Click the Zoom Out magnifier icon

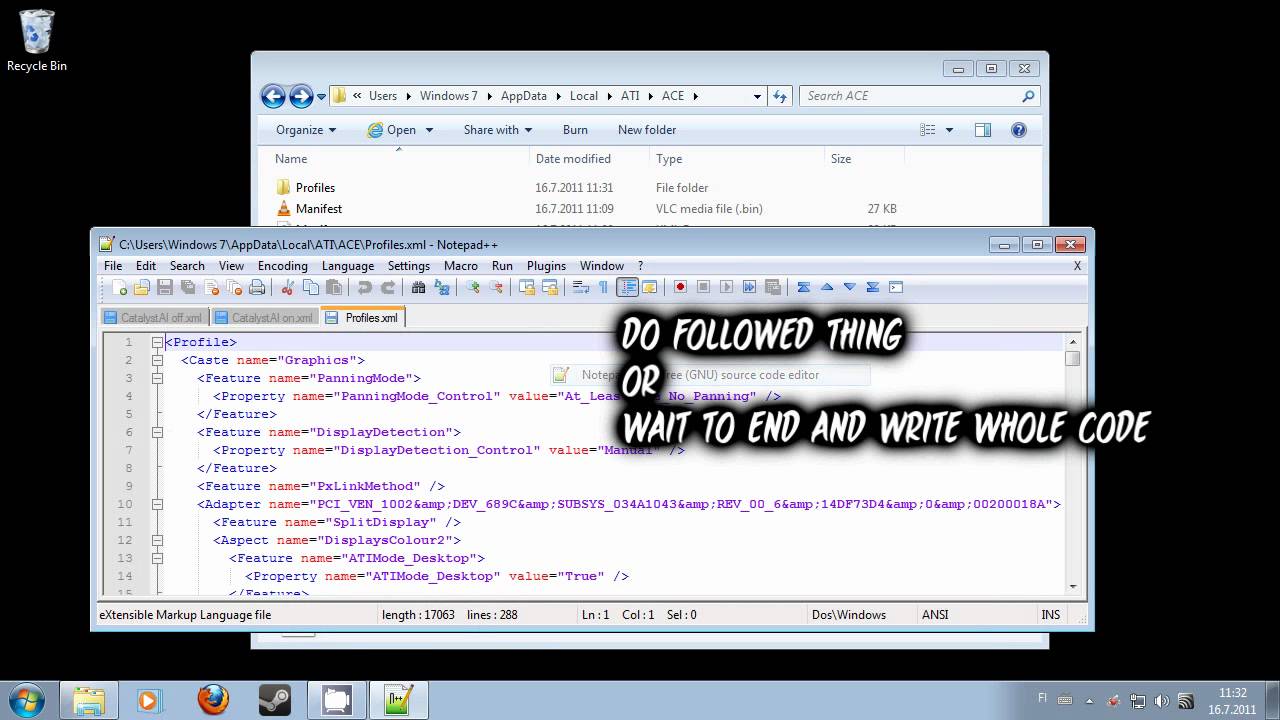pos(495,287)
